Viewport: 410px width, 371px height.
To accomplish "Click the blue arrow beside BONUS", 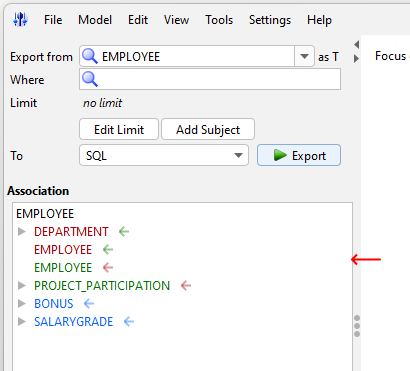I will point(89,303).
